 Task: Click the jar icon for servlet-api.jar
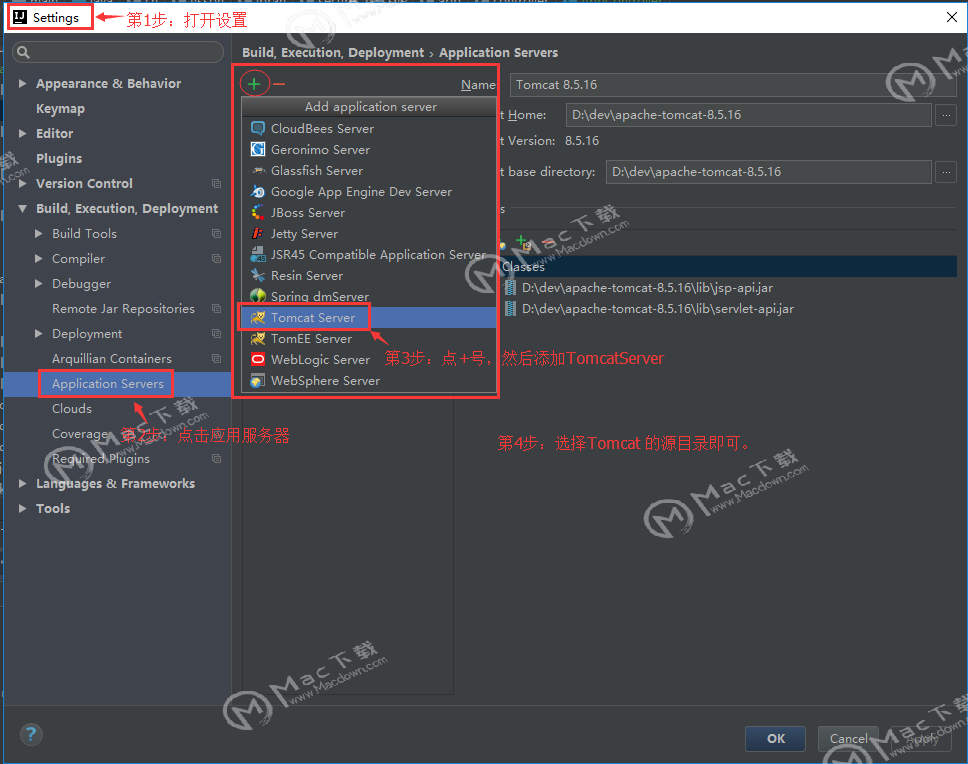coord(511,309)
